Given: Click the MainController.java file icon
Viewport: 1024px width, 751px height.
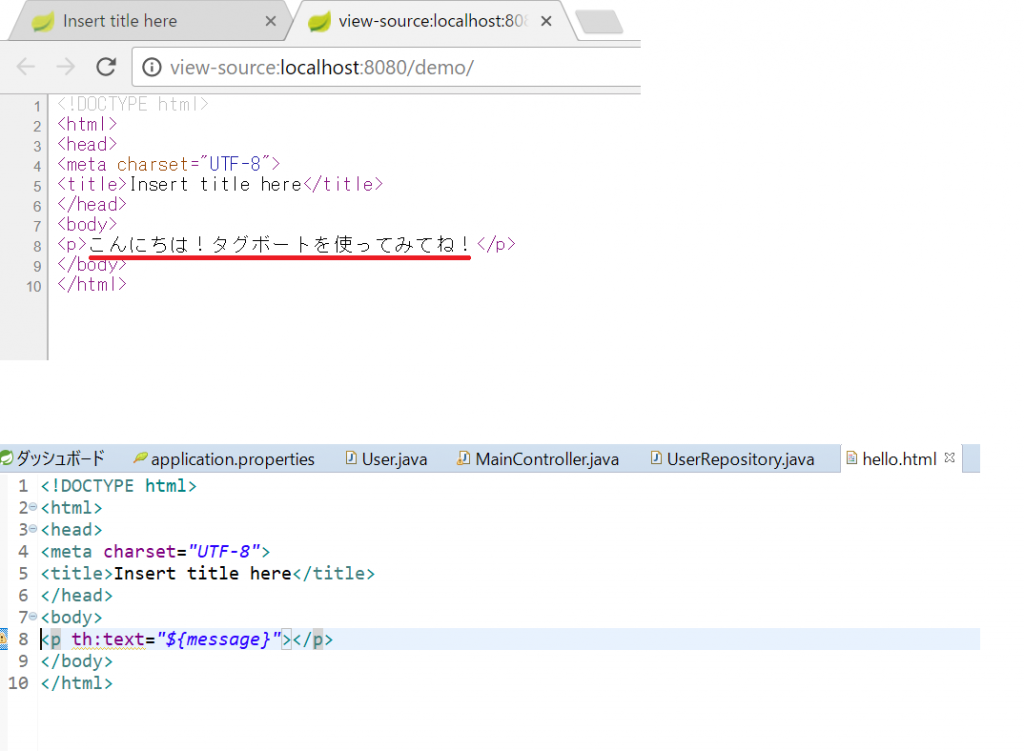Looking at the screenshot, I should tap(463, 459).
